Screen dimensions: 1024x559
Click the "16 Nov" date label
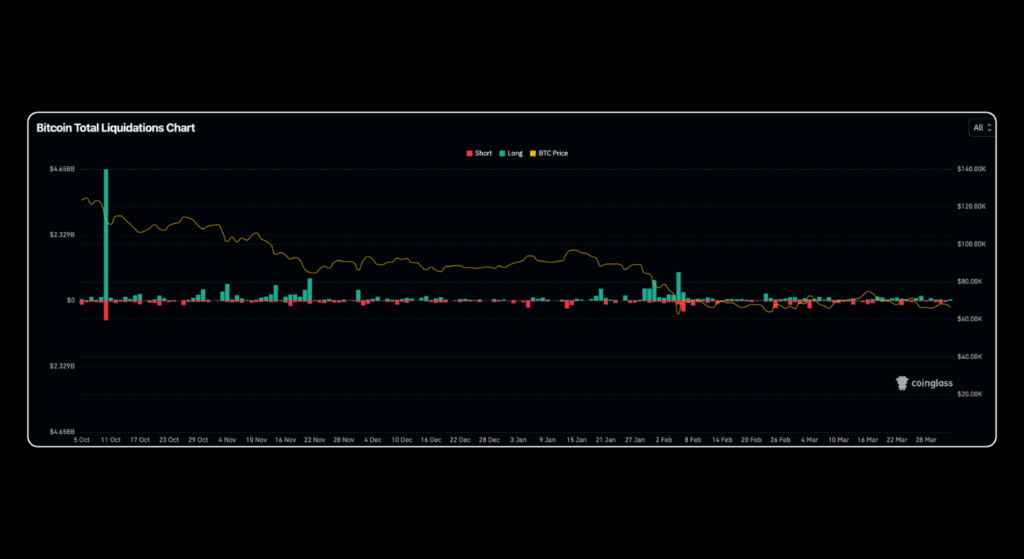(285, 440)
